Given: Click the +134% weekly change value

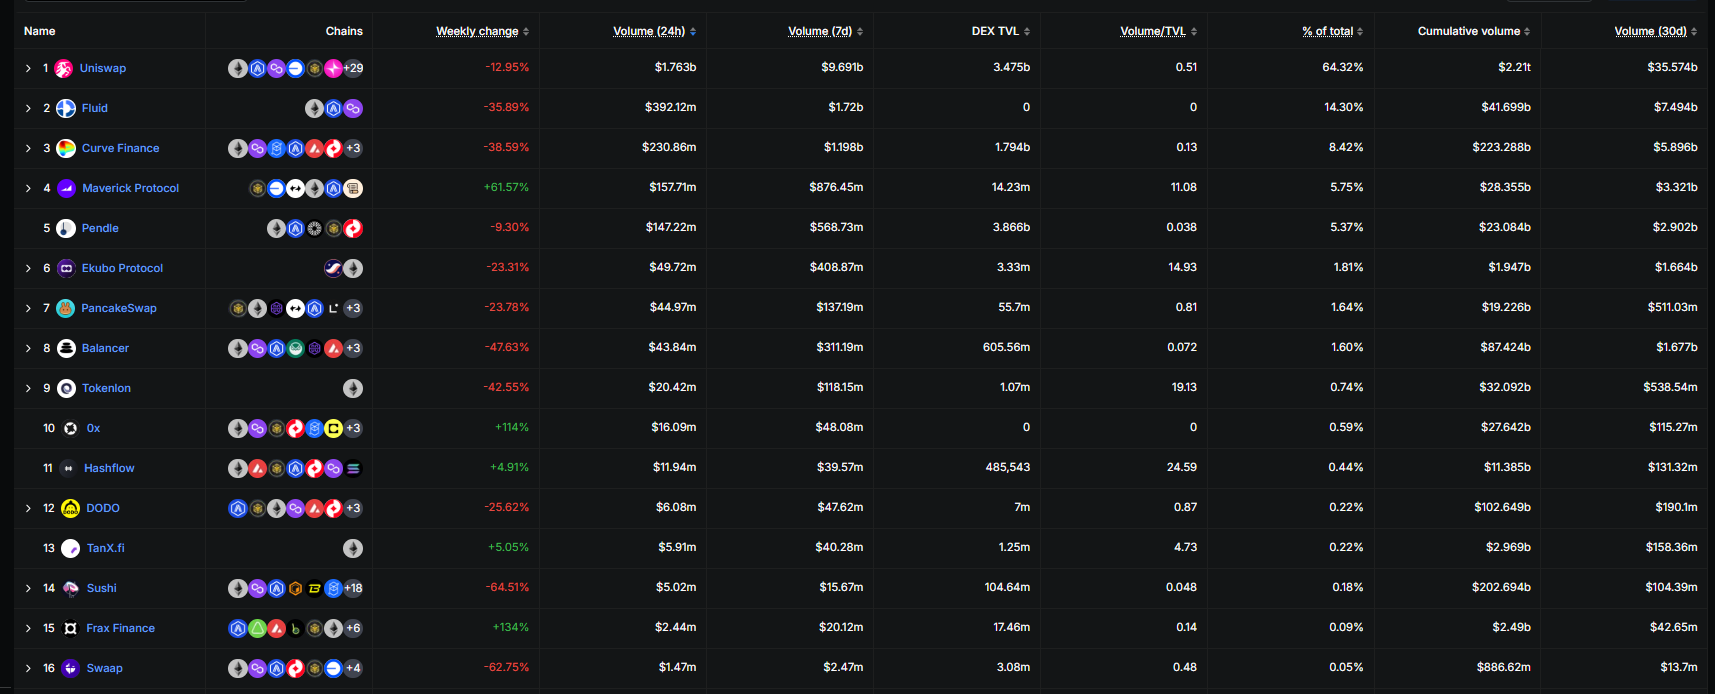Looking at the screenshot, I should (511, 627).
